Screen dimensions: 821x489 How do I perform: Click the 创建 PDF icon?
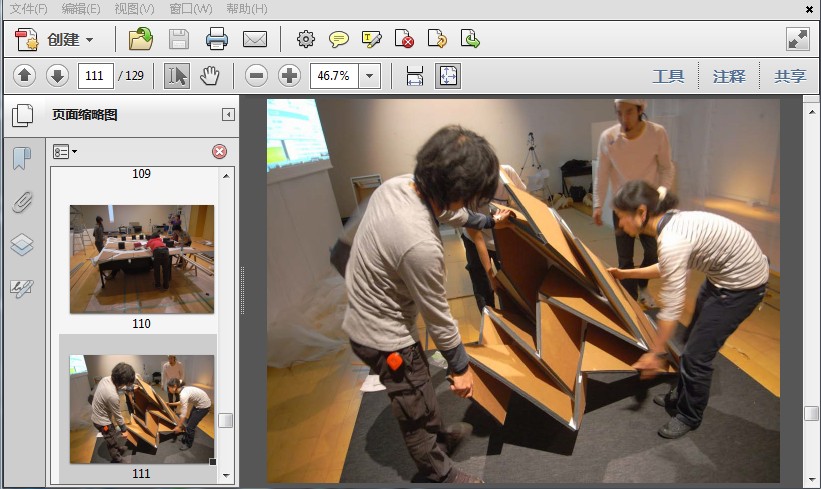[x=26, y=39]
